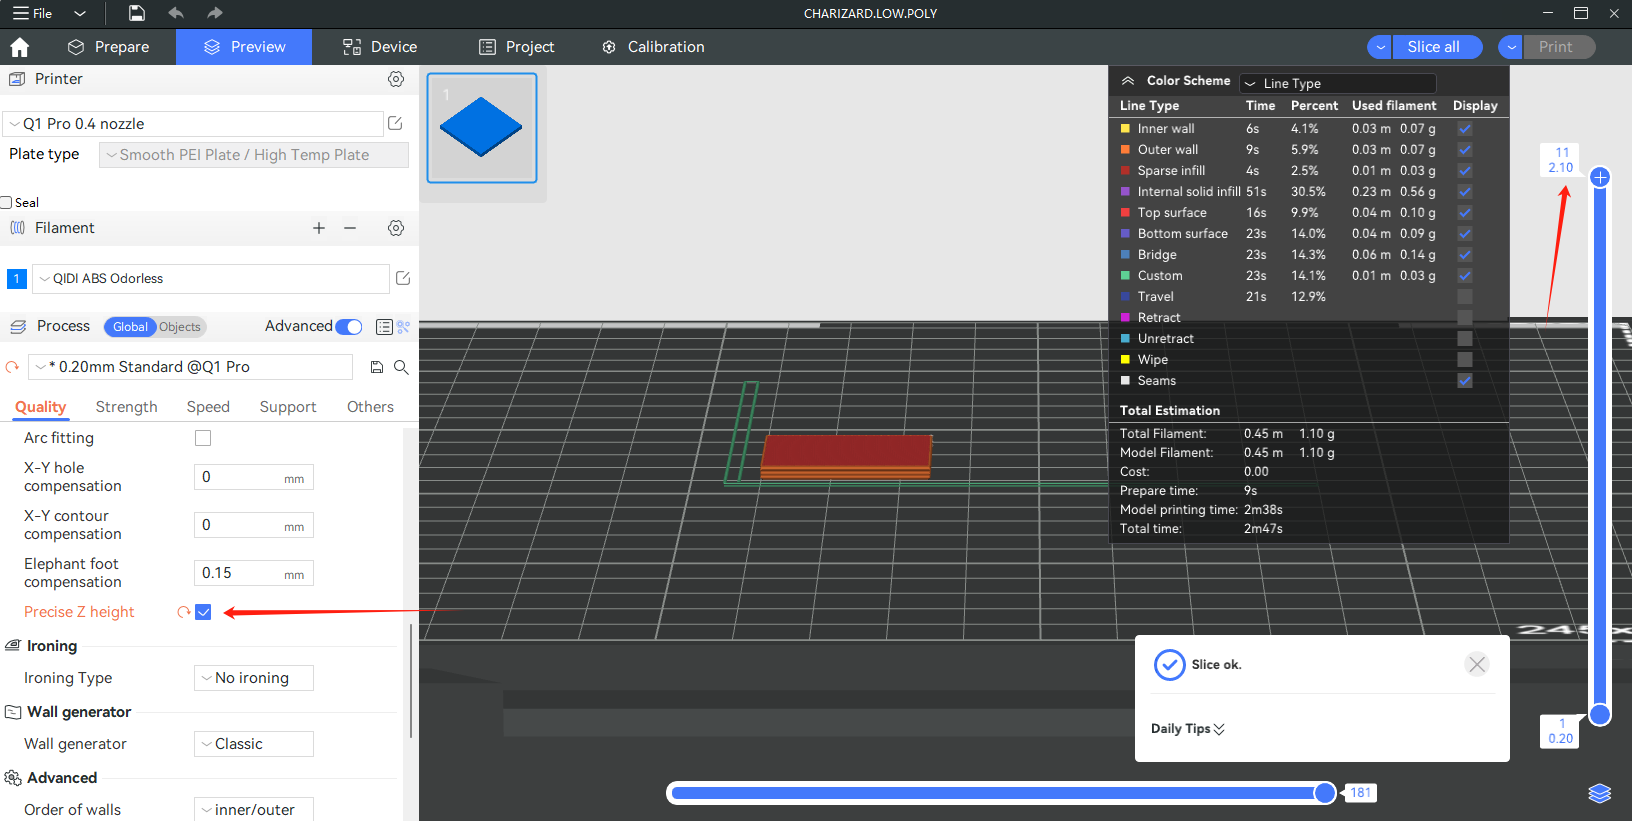Edit the QIDI ABS Odorless filament preset
Image resolution: width=1632 pixels, height=821 pixels.
coord(403,278)
